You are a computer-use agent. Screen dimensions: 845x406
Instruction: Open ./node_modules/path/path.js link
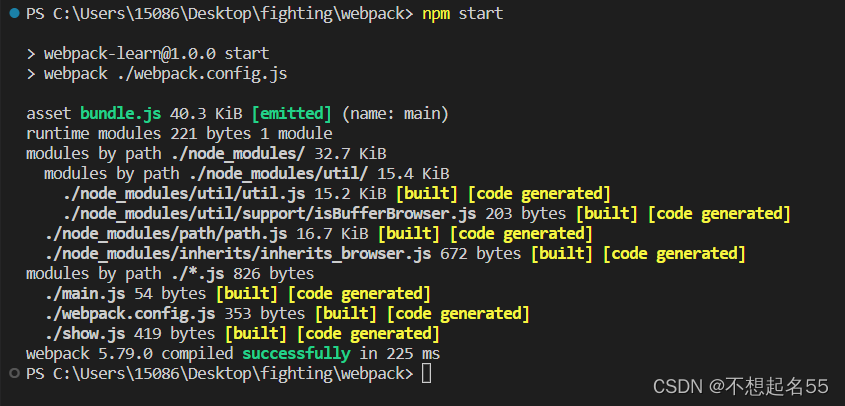click(x=166, y=233)
